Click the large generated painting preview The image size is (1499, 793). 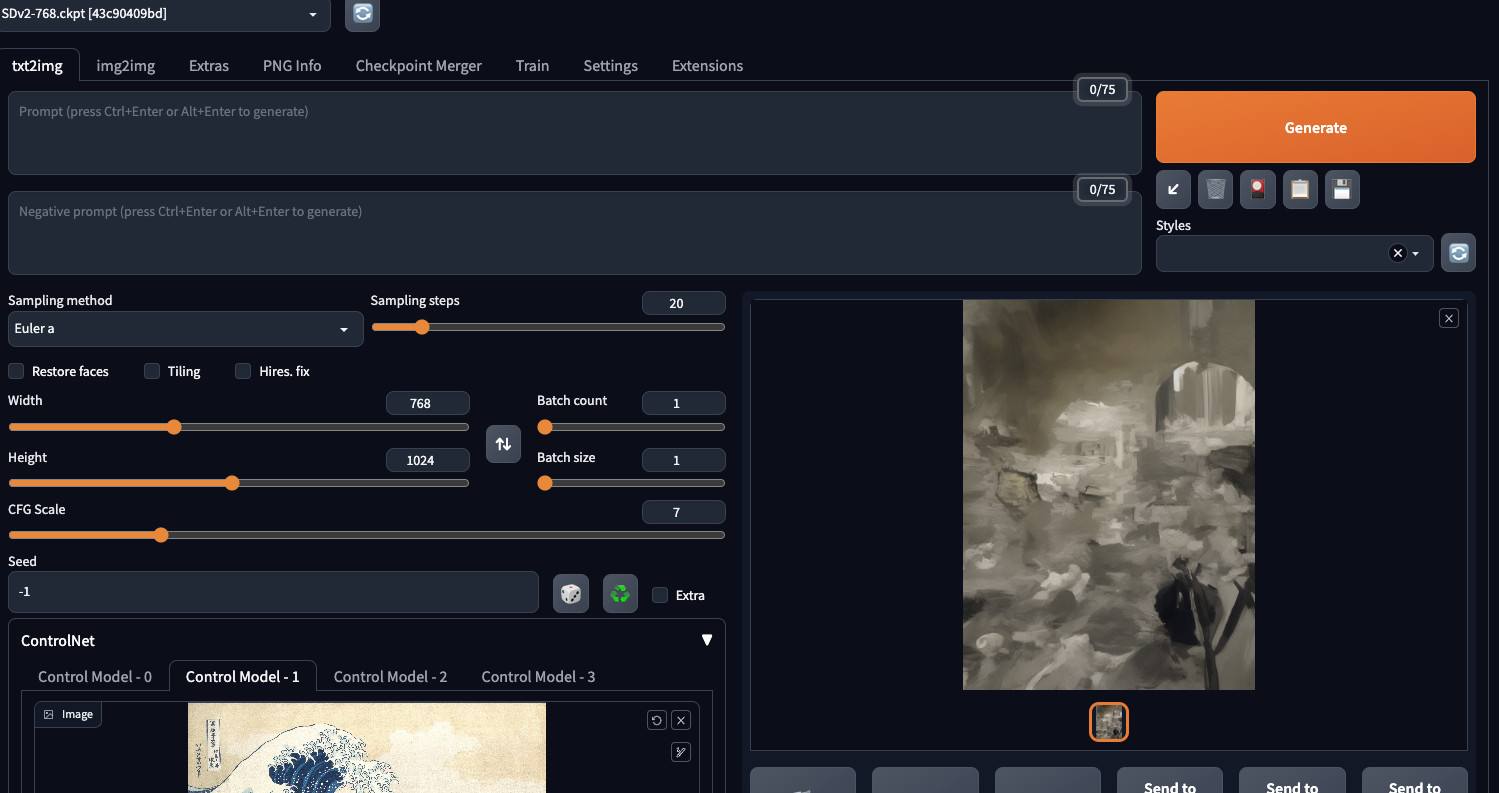coord(1109,495)
